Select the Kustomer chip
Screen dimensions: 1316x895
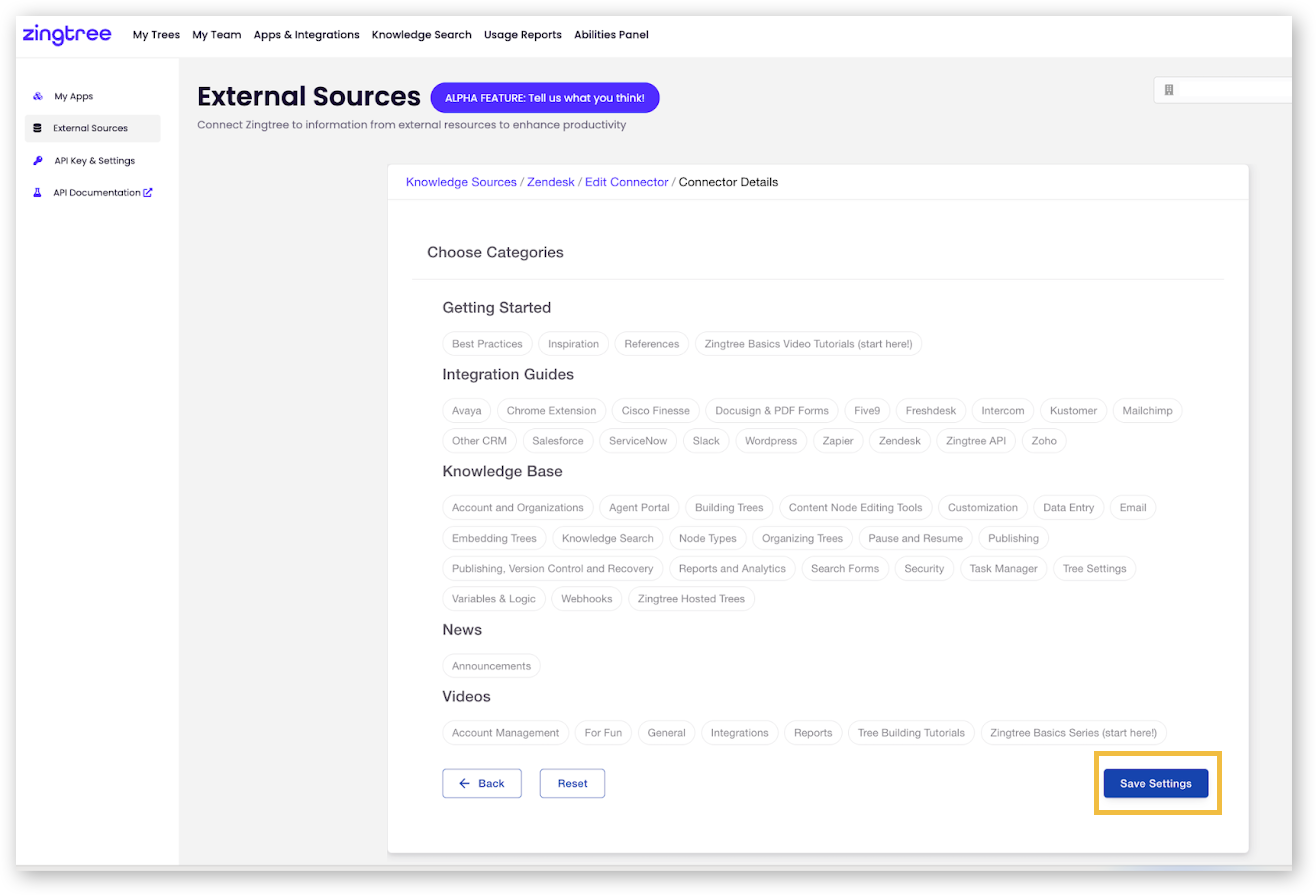1073,411
